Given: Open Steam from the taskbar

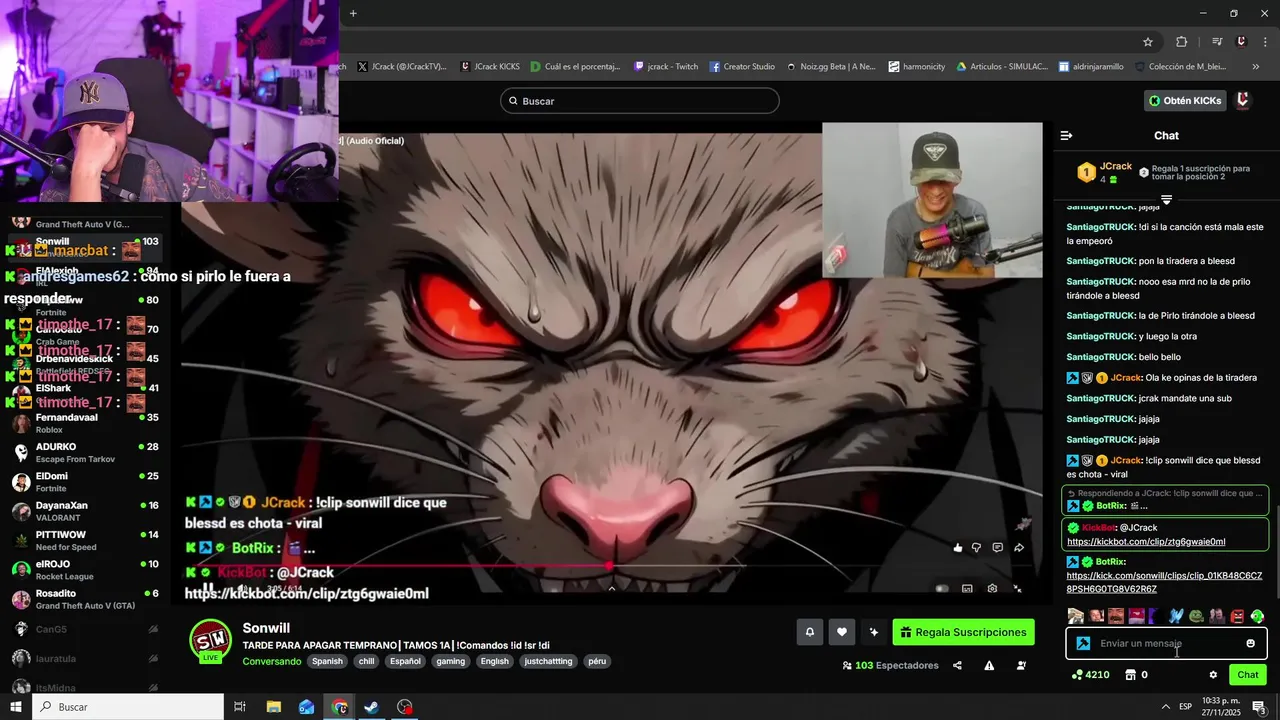Looking at the screenshot, I should 371,707.
